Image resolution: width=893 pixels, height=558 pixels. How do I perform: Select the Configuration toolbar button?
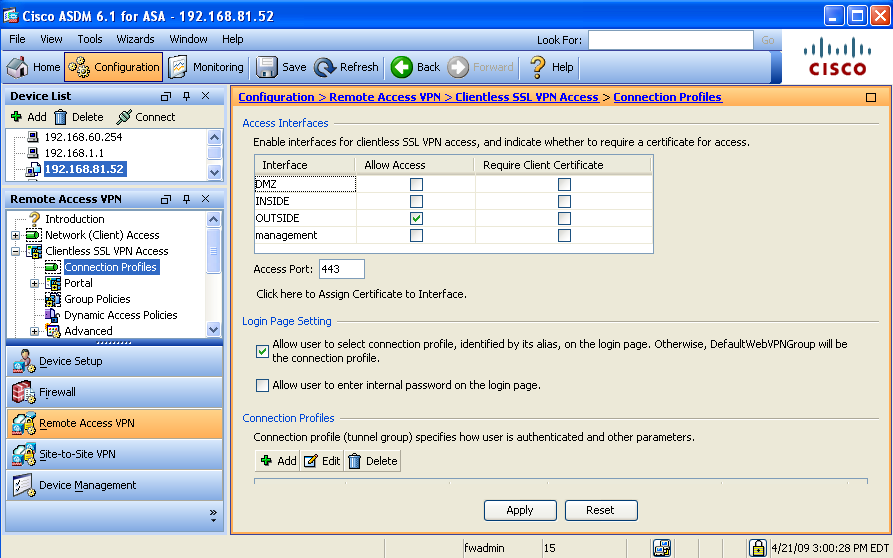tap(113, 67)
